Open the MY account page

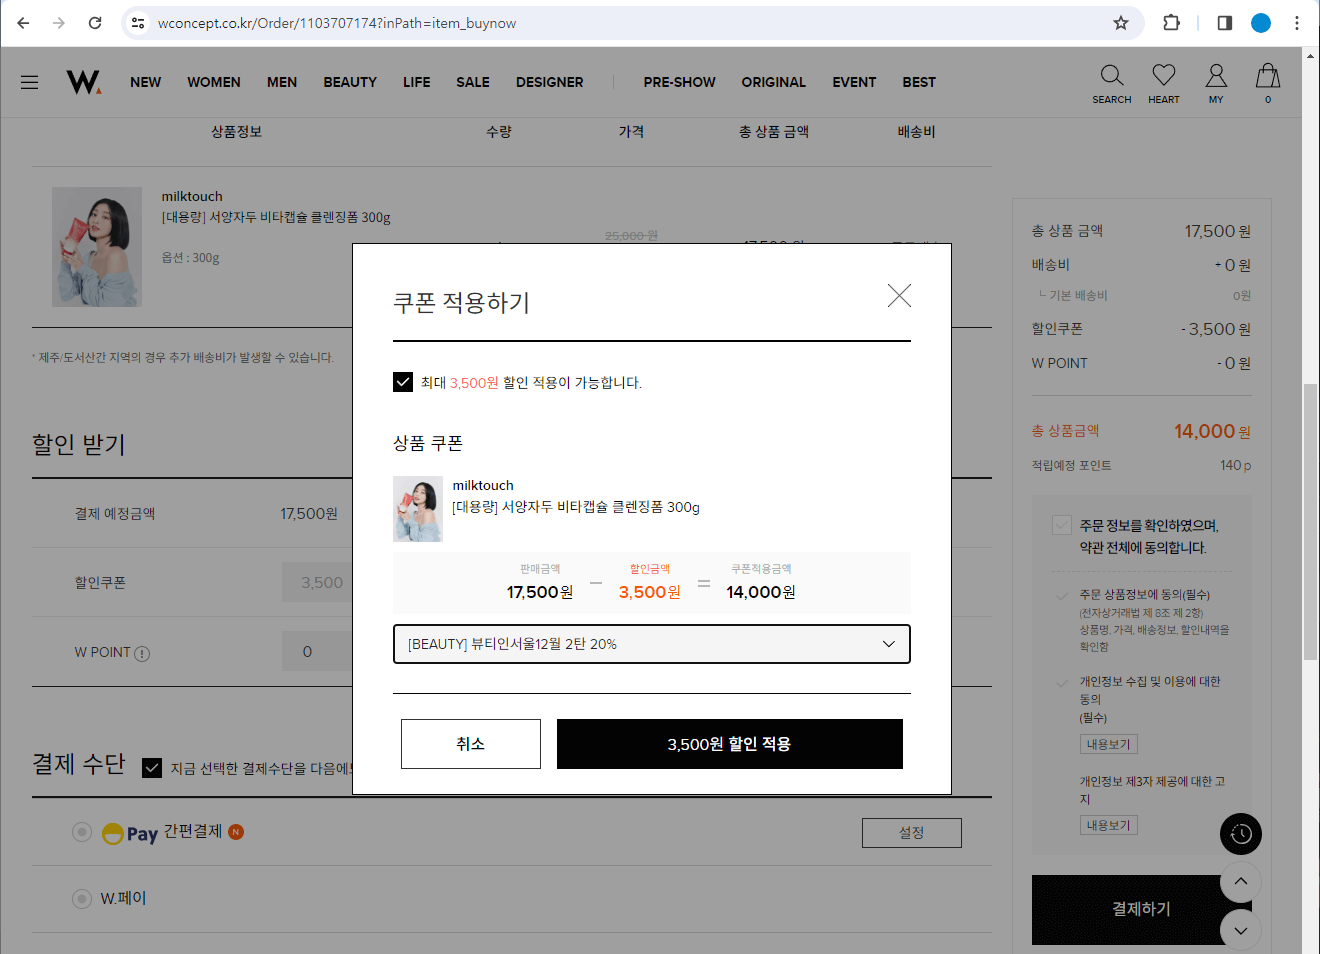point(1216,83)
